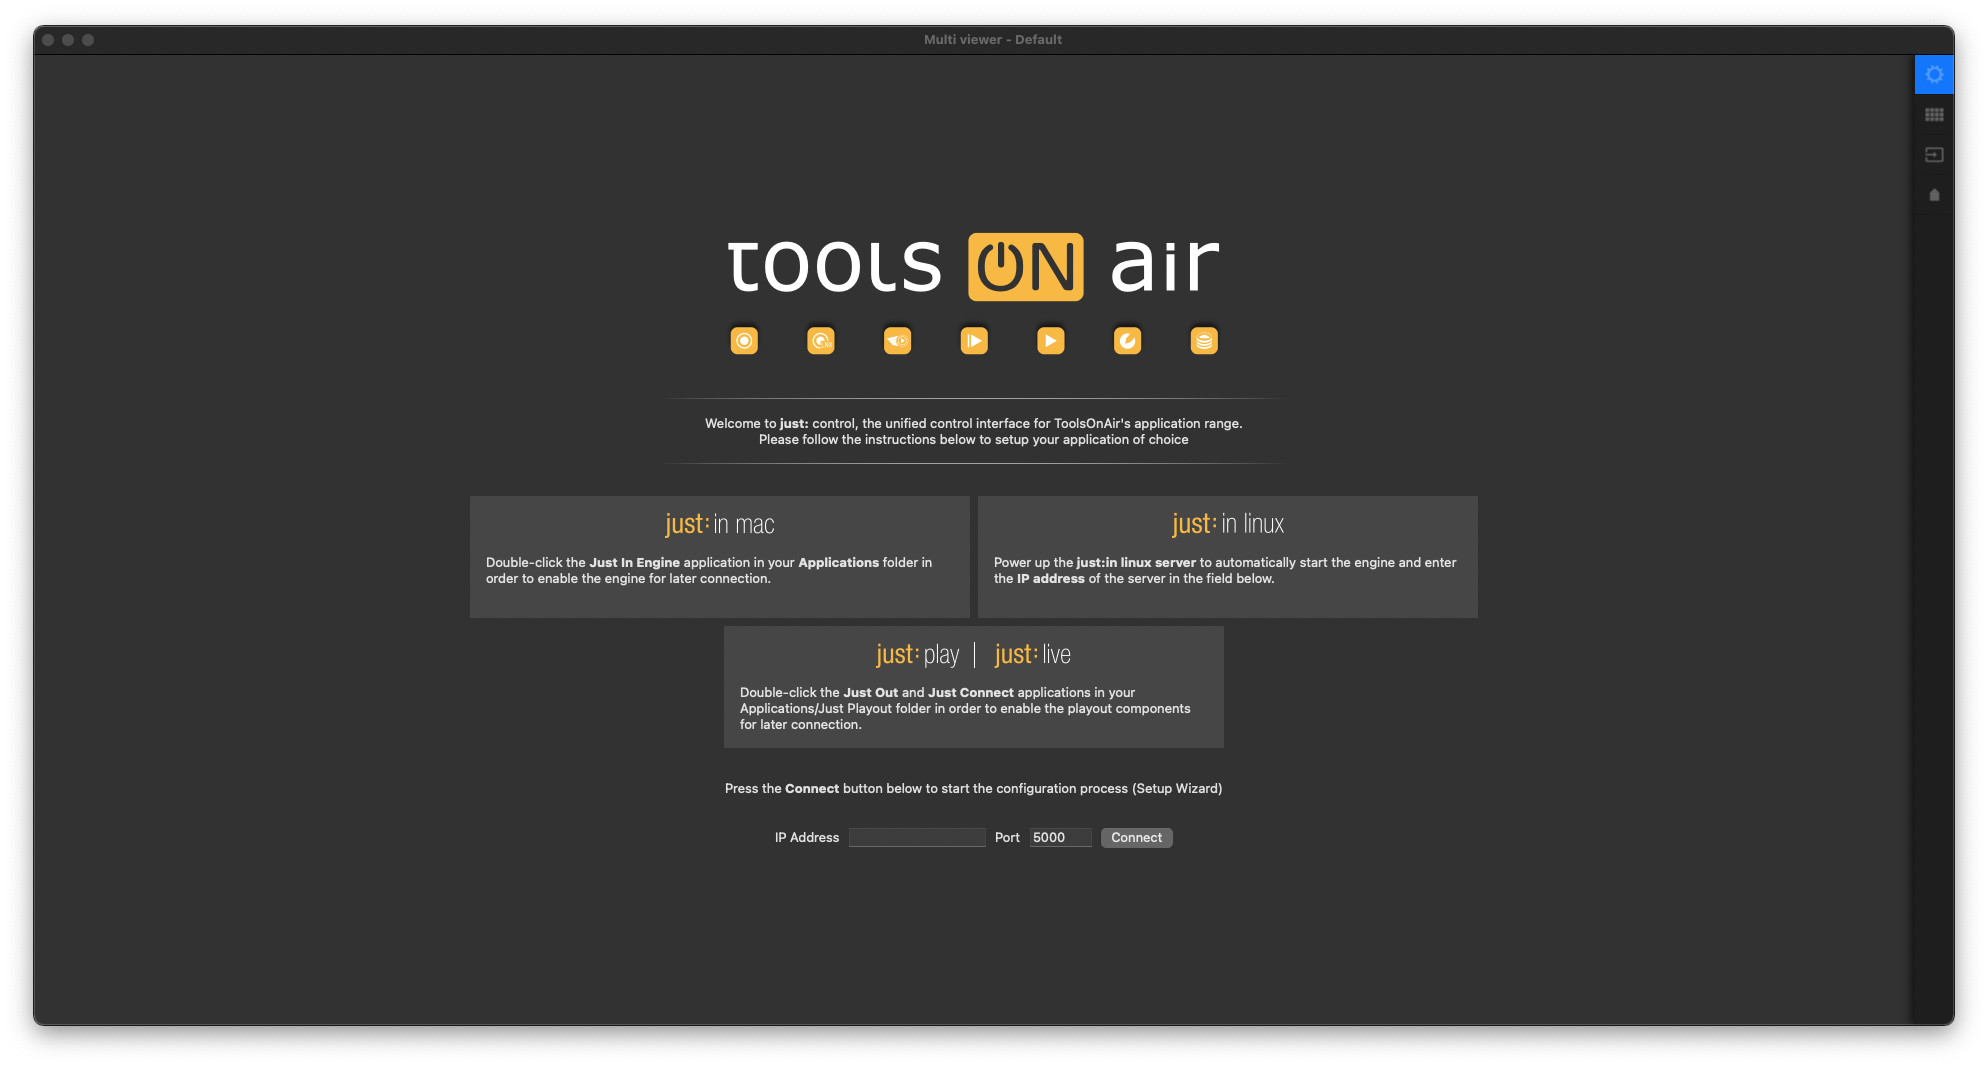Click the ToolsOnAir ON logo

1025,267
